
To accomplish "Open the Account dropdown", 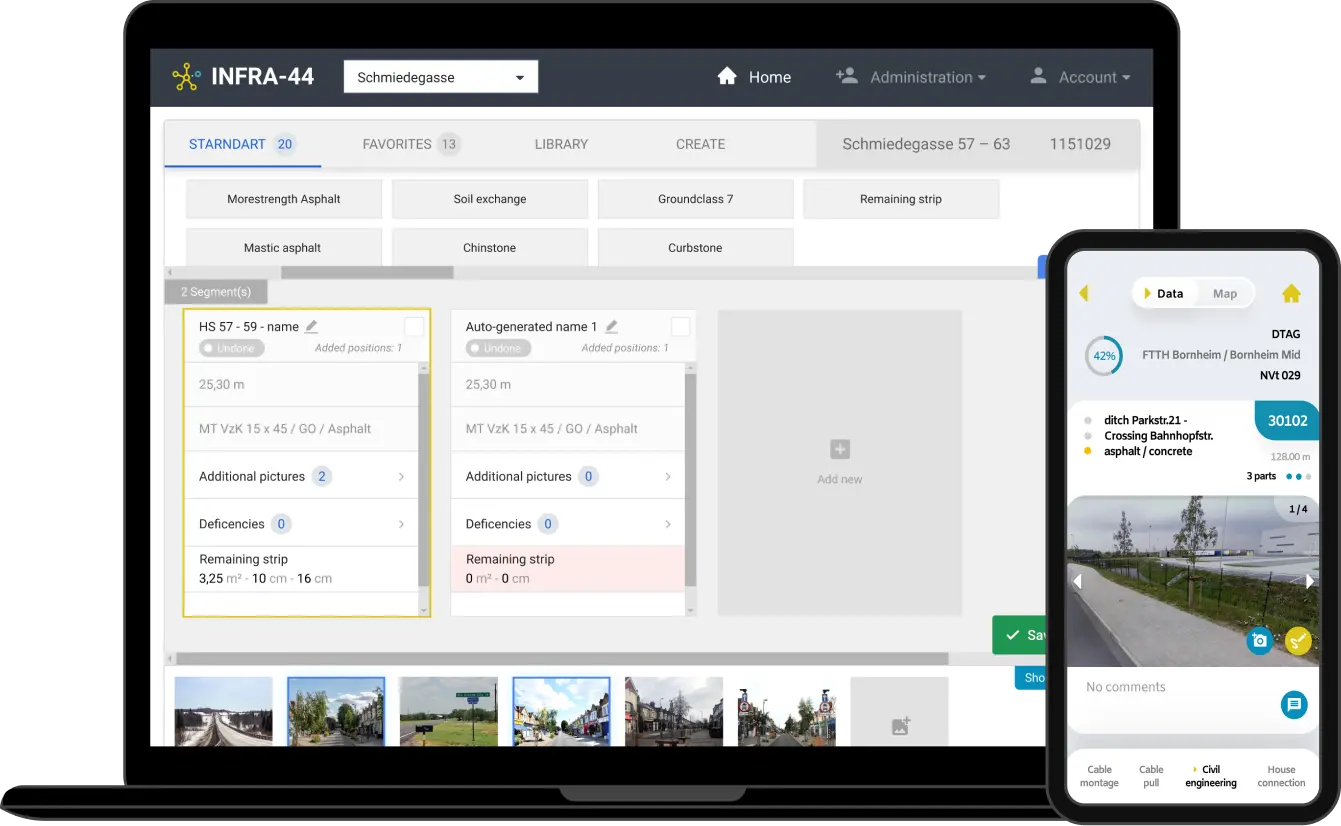I will click(x=1088, y=76).
